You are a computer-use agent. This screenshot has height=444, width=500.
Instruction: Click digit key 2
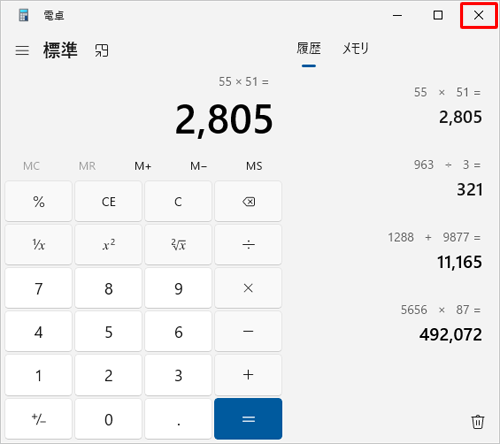[109, 375]
